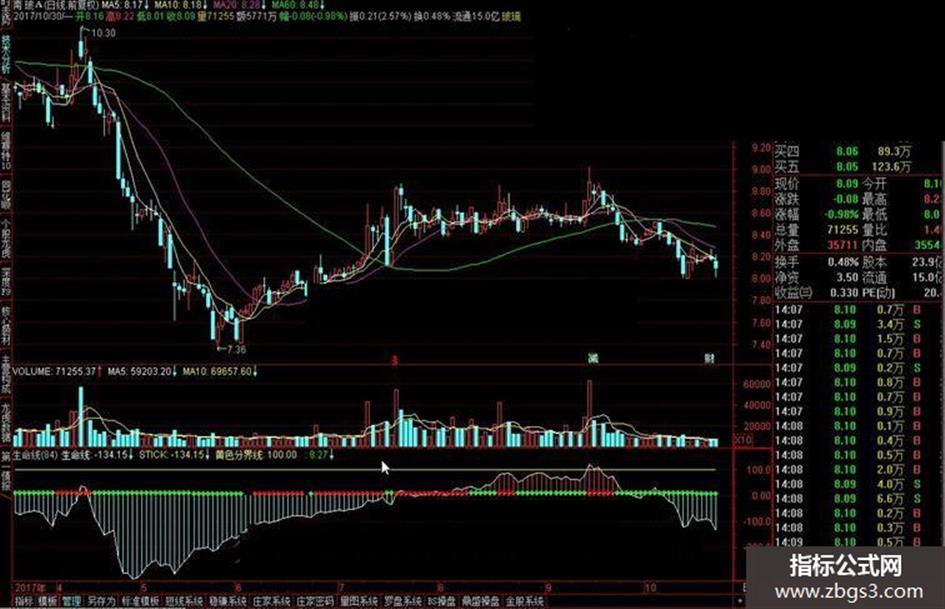Click the 10.30 high price label
Viewport: 945px width, 609px height.
tap(103, 33)
